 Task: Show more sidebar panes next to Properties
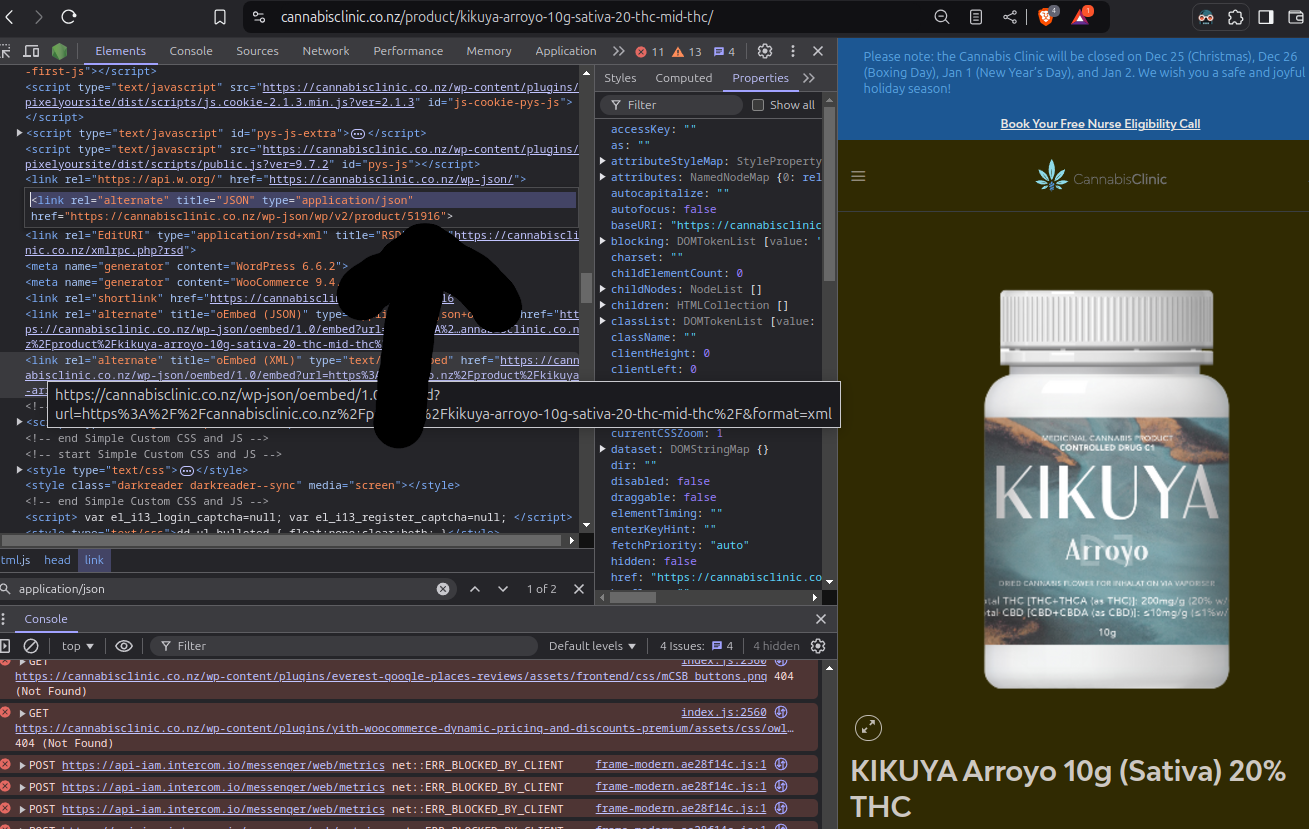tap(808, 78)
